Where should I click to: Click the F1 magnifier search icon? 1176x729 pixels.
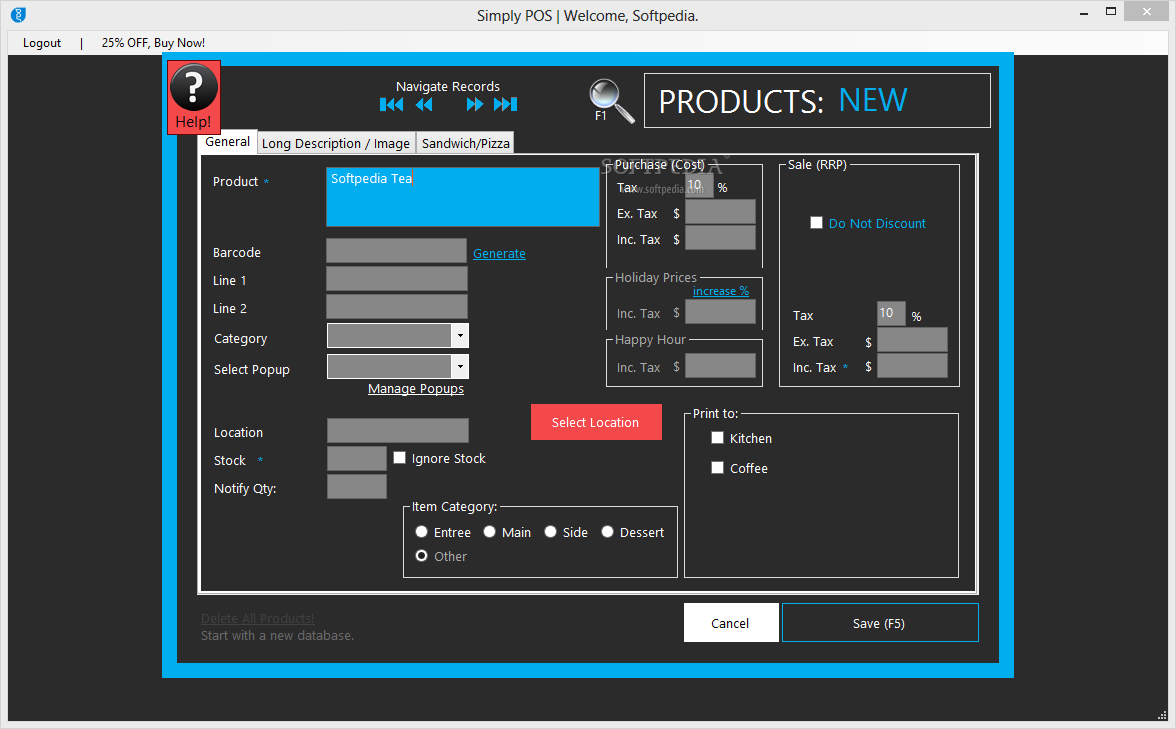[611, 100]
